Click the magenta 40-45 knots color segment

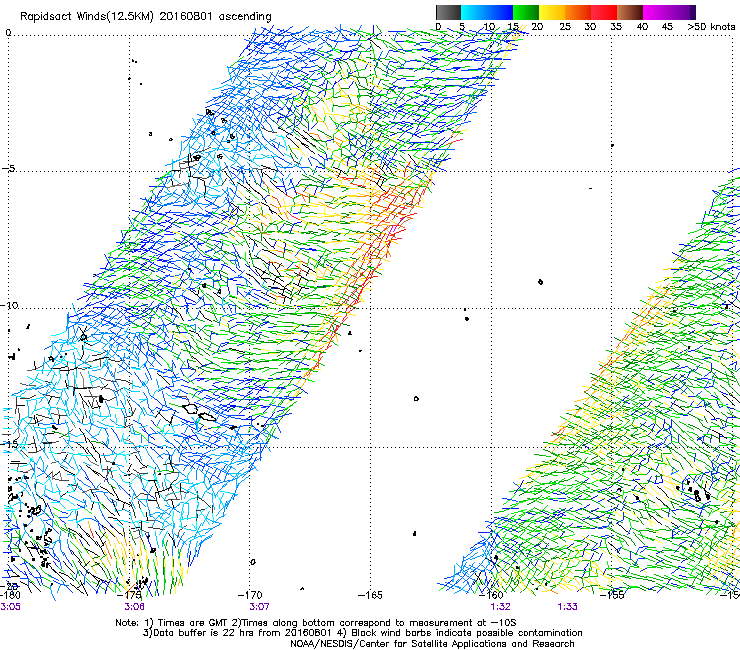(x=656, y=12)
